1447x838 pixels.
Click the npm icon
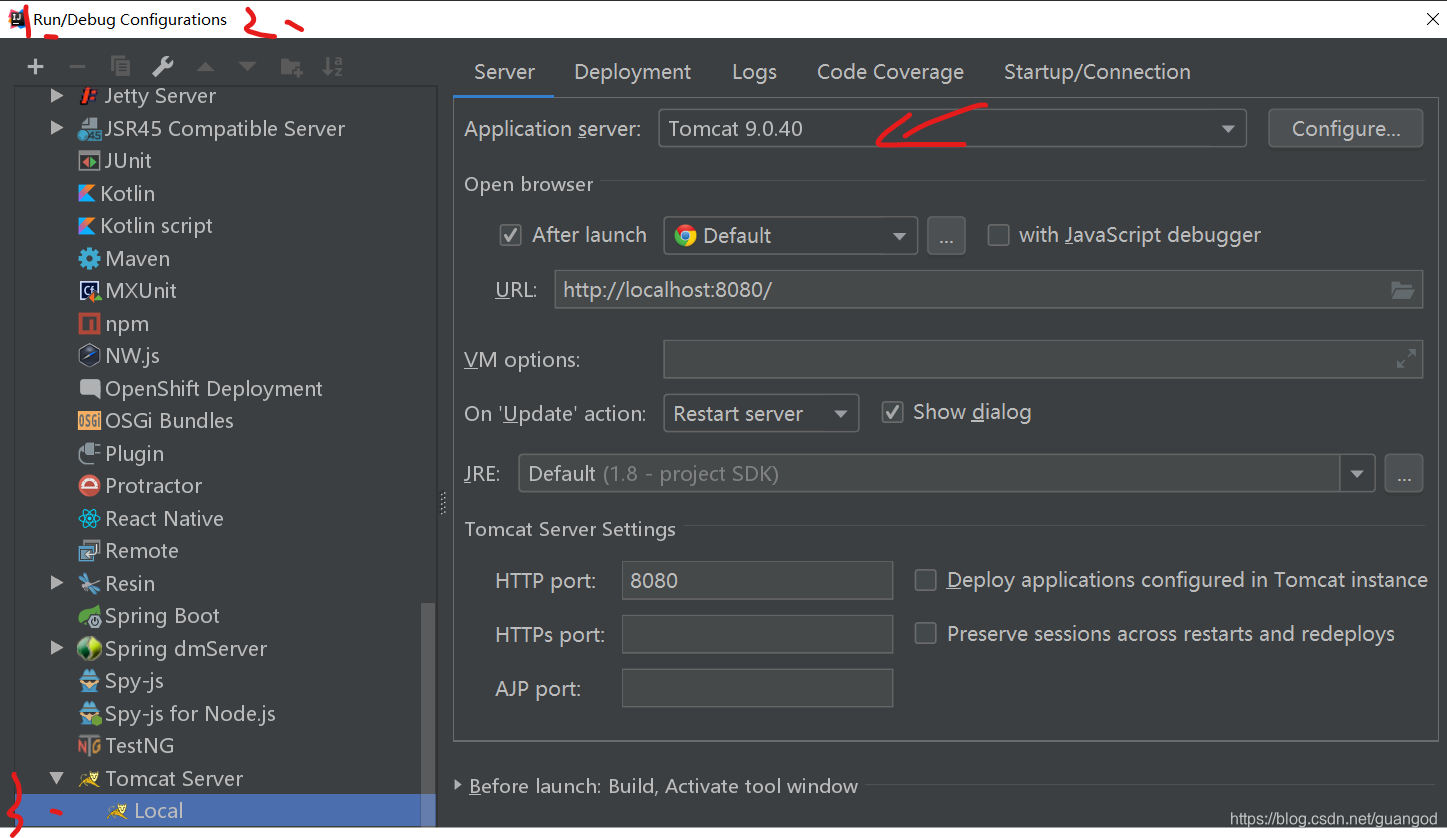(89, 324)
